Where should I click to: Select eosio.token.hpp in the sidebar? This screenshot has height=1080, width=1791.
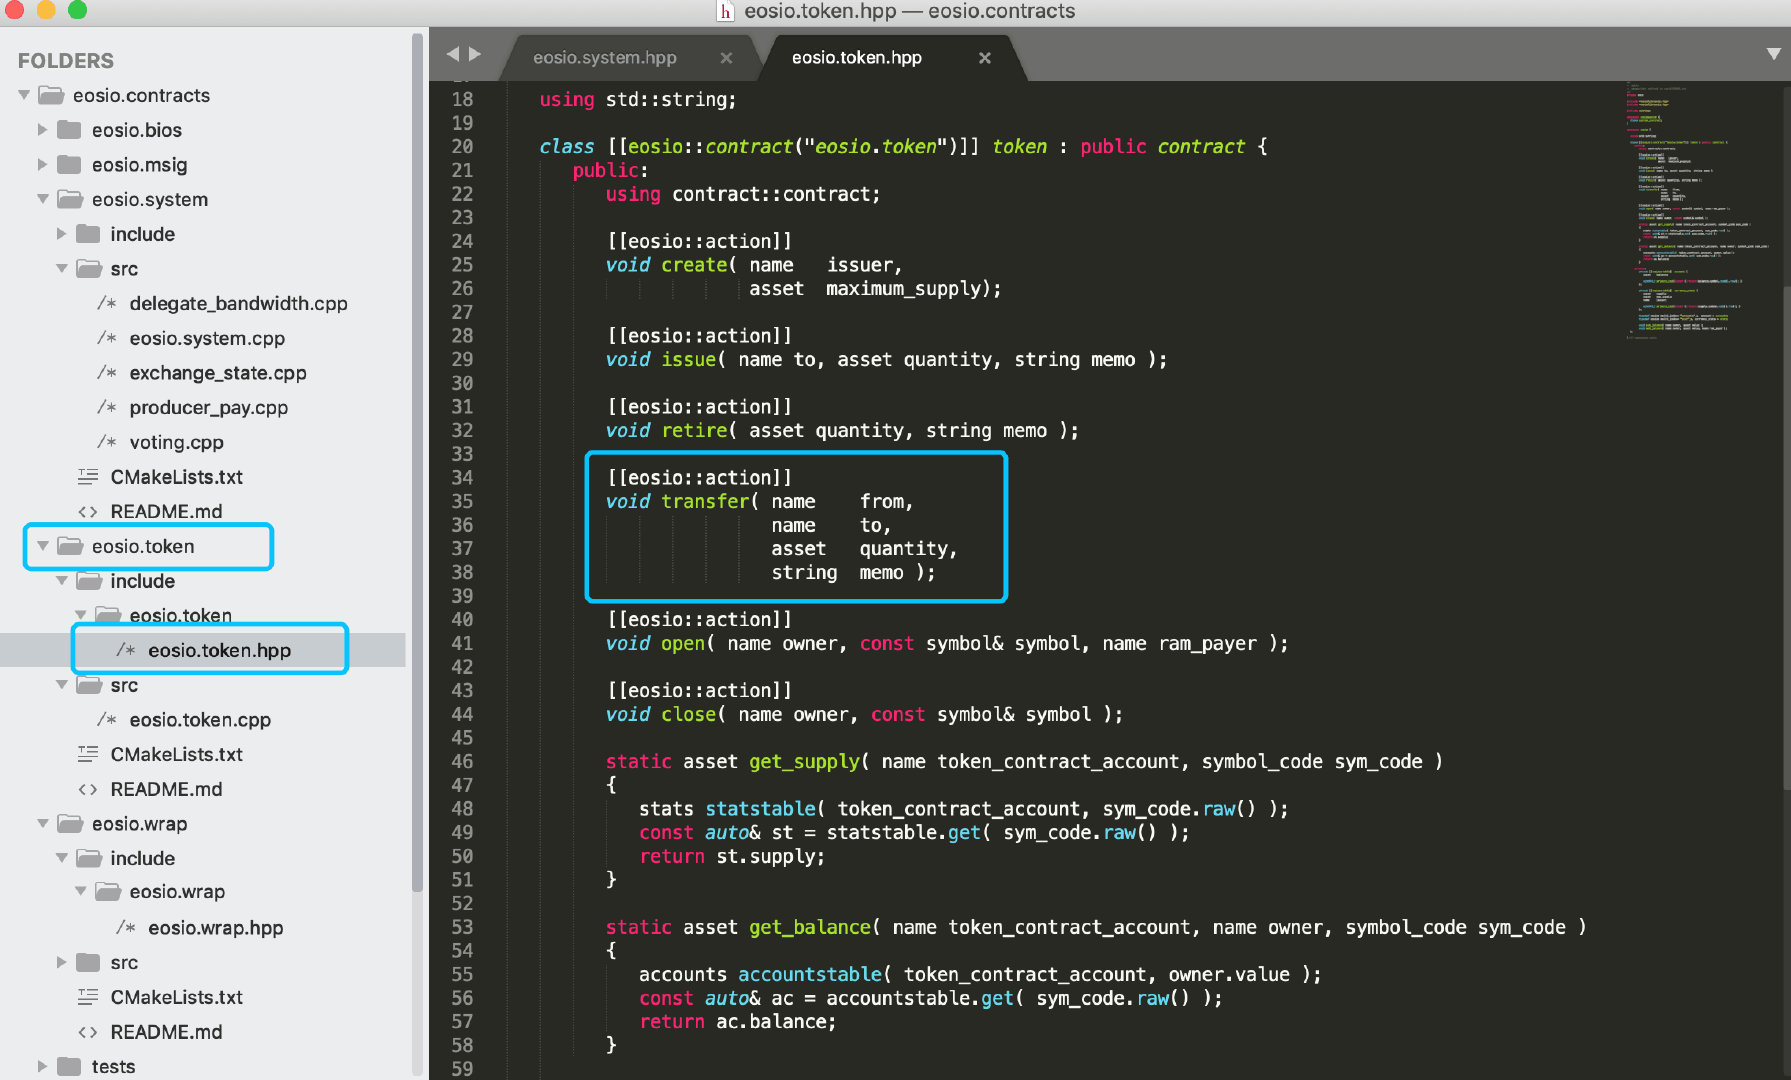tap(219, 650)
